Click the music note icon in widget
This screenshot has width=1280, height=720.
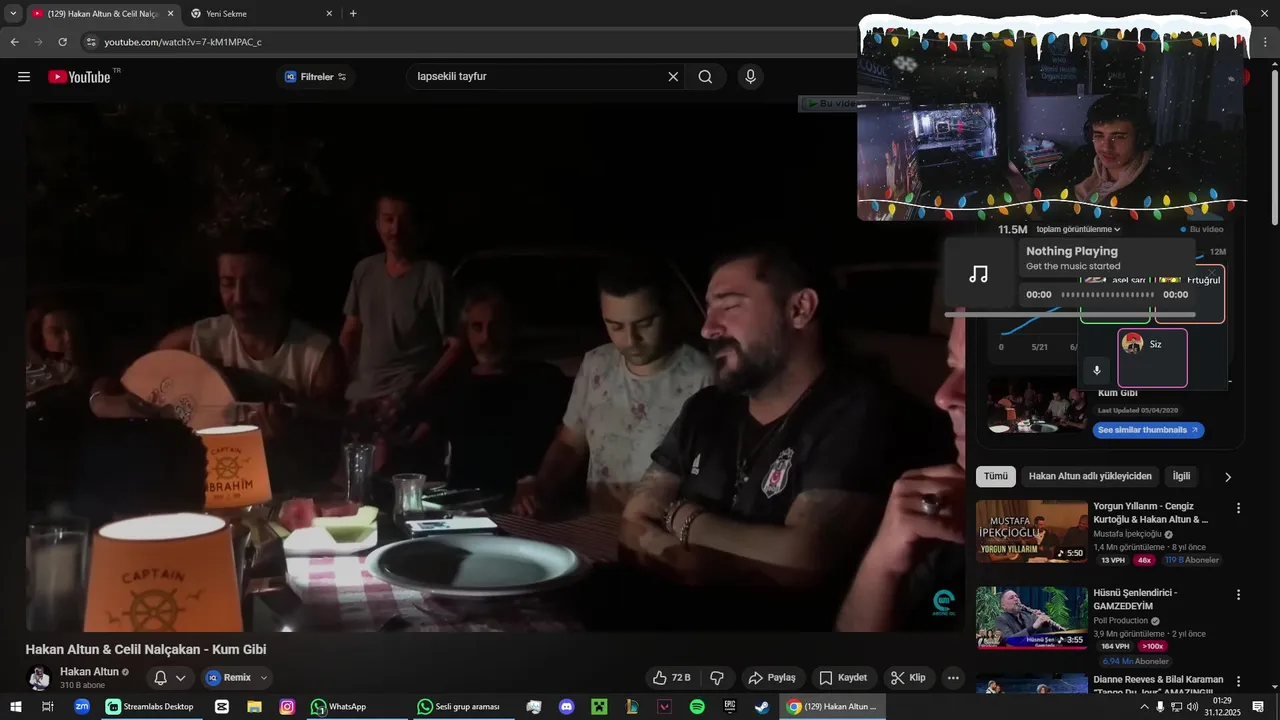point(979,274)
